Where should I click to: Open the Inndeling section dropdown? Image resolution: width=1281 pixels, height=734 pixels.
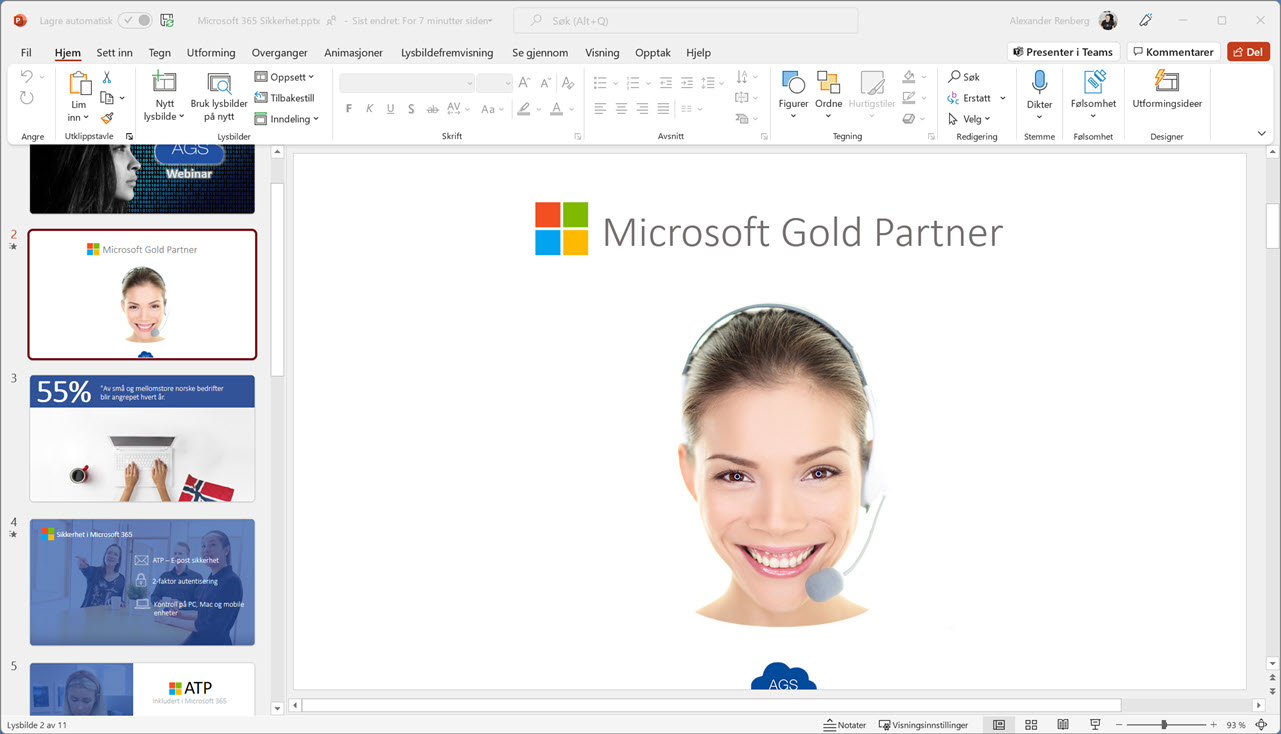[x=287, y=119]
